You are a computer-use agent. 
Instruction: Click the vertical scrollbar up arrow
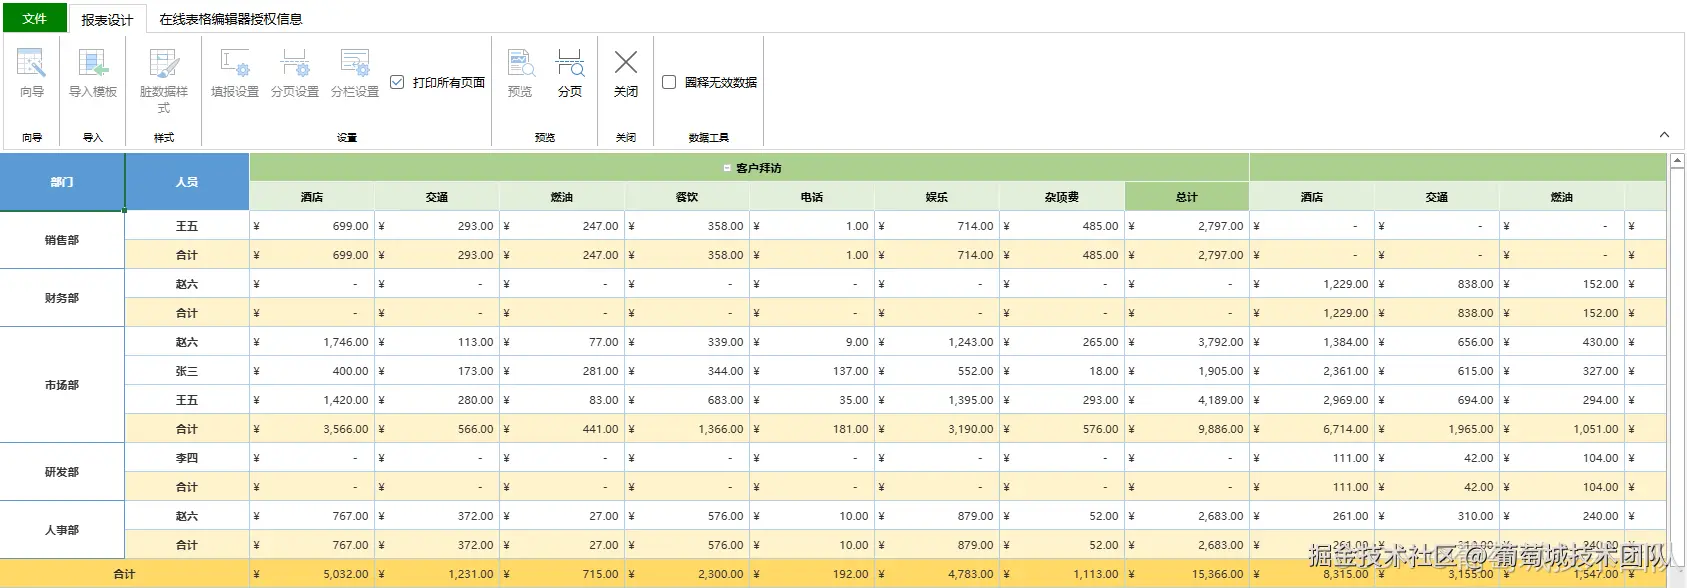click(x=1677, y=161)
